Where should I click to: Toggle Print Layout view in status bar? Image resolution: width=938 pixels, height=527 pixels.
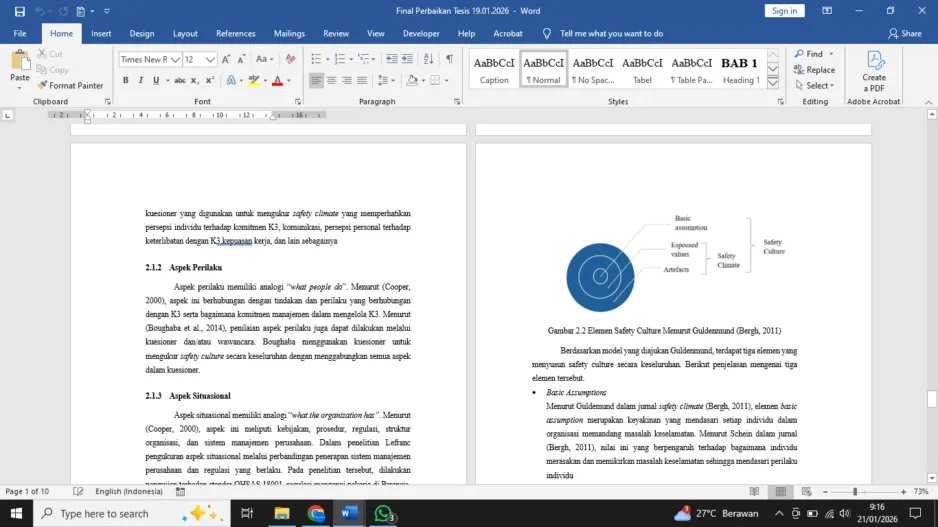[x=781, y=492]
